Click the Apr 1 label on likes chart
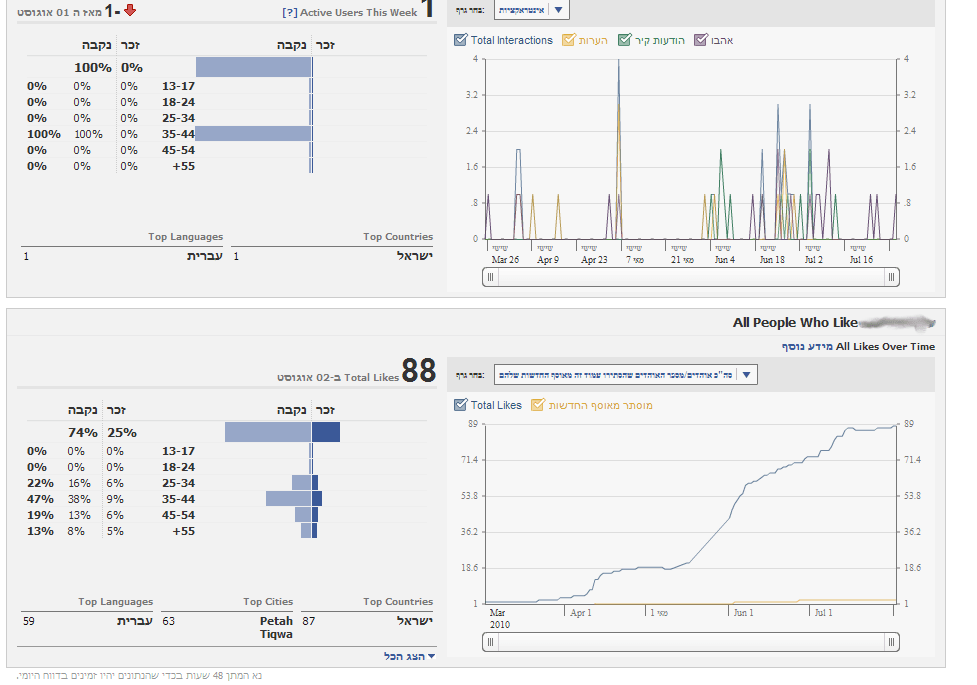977x685 pixels. coord(581,613)
